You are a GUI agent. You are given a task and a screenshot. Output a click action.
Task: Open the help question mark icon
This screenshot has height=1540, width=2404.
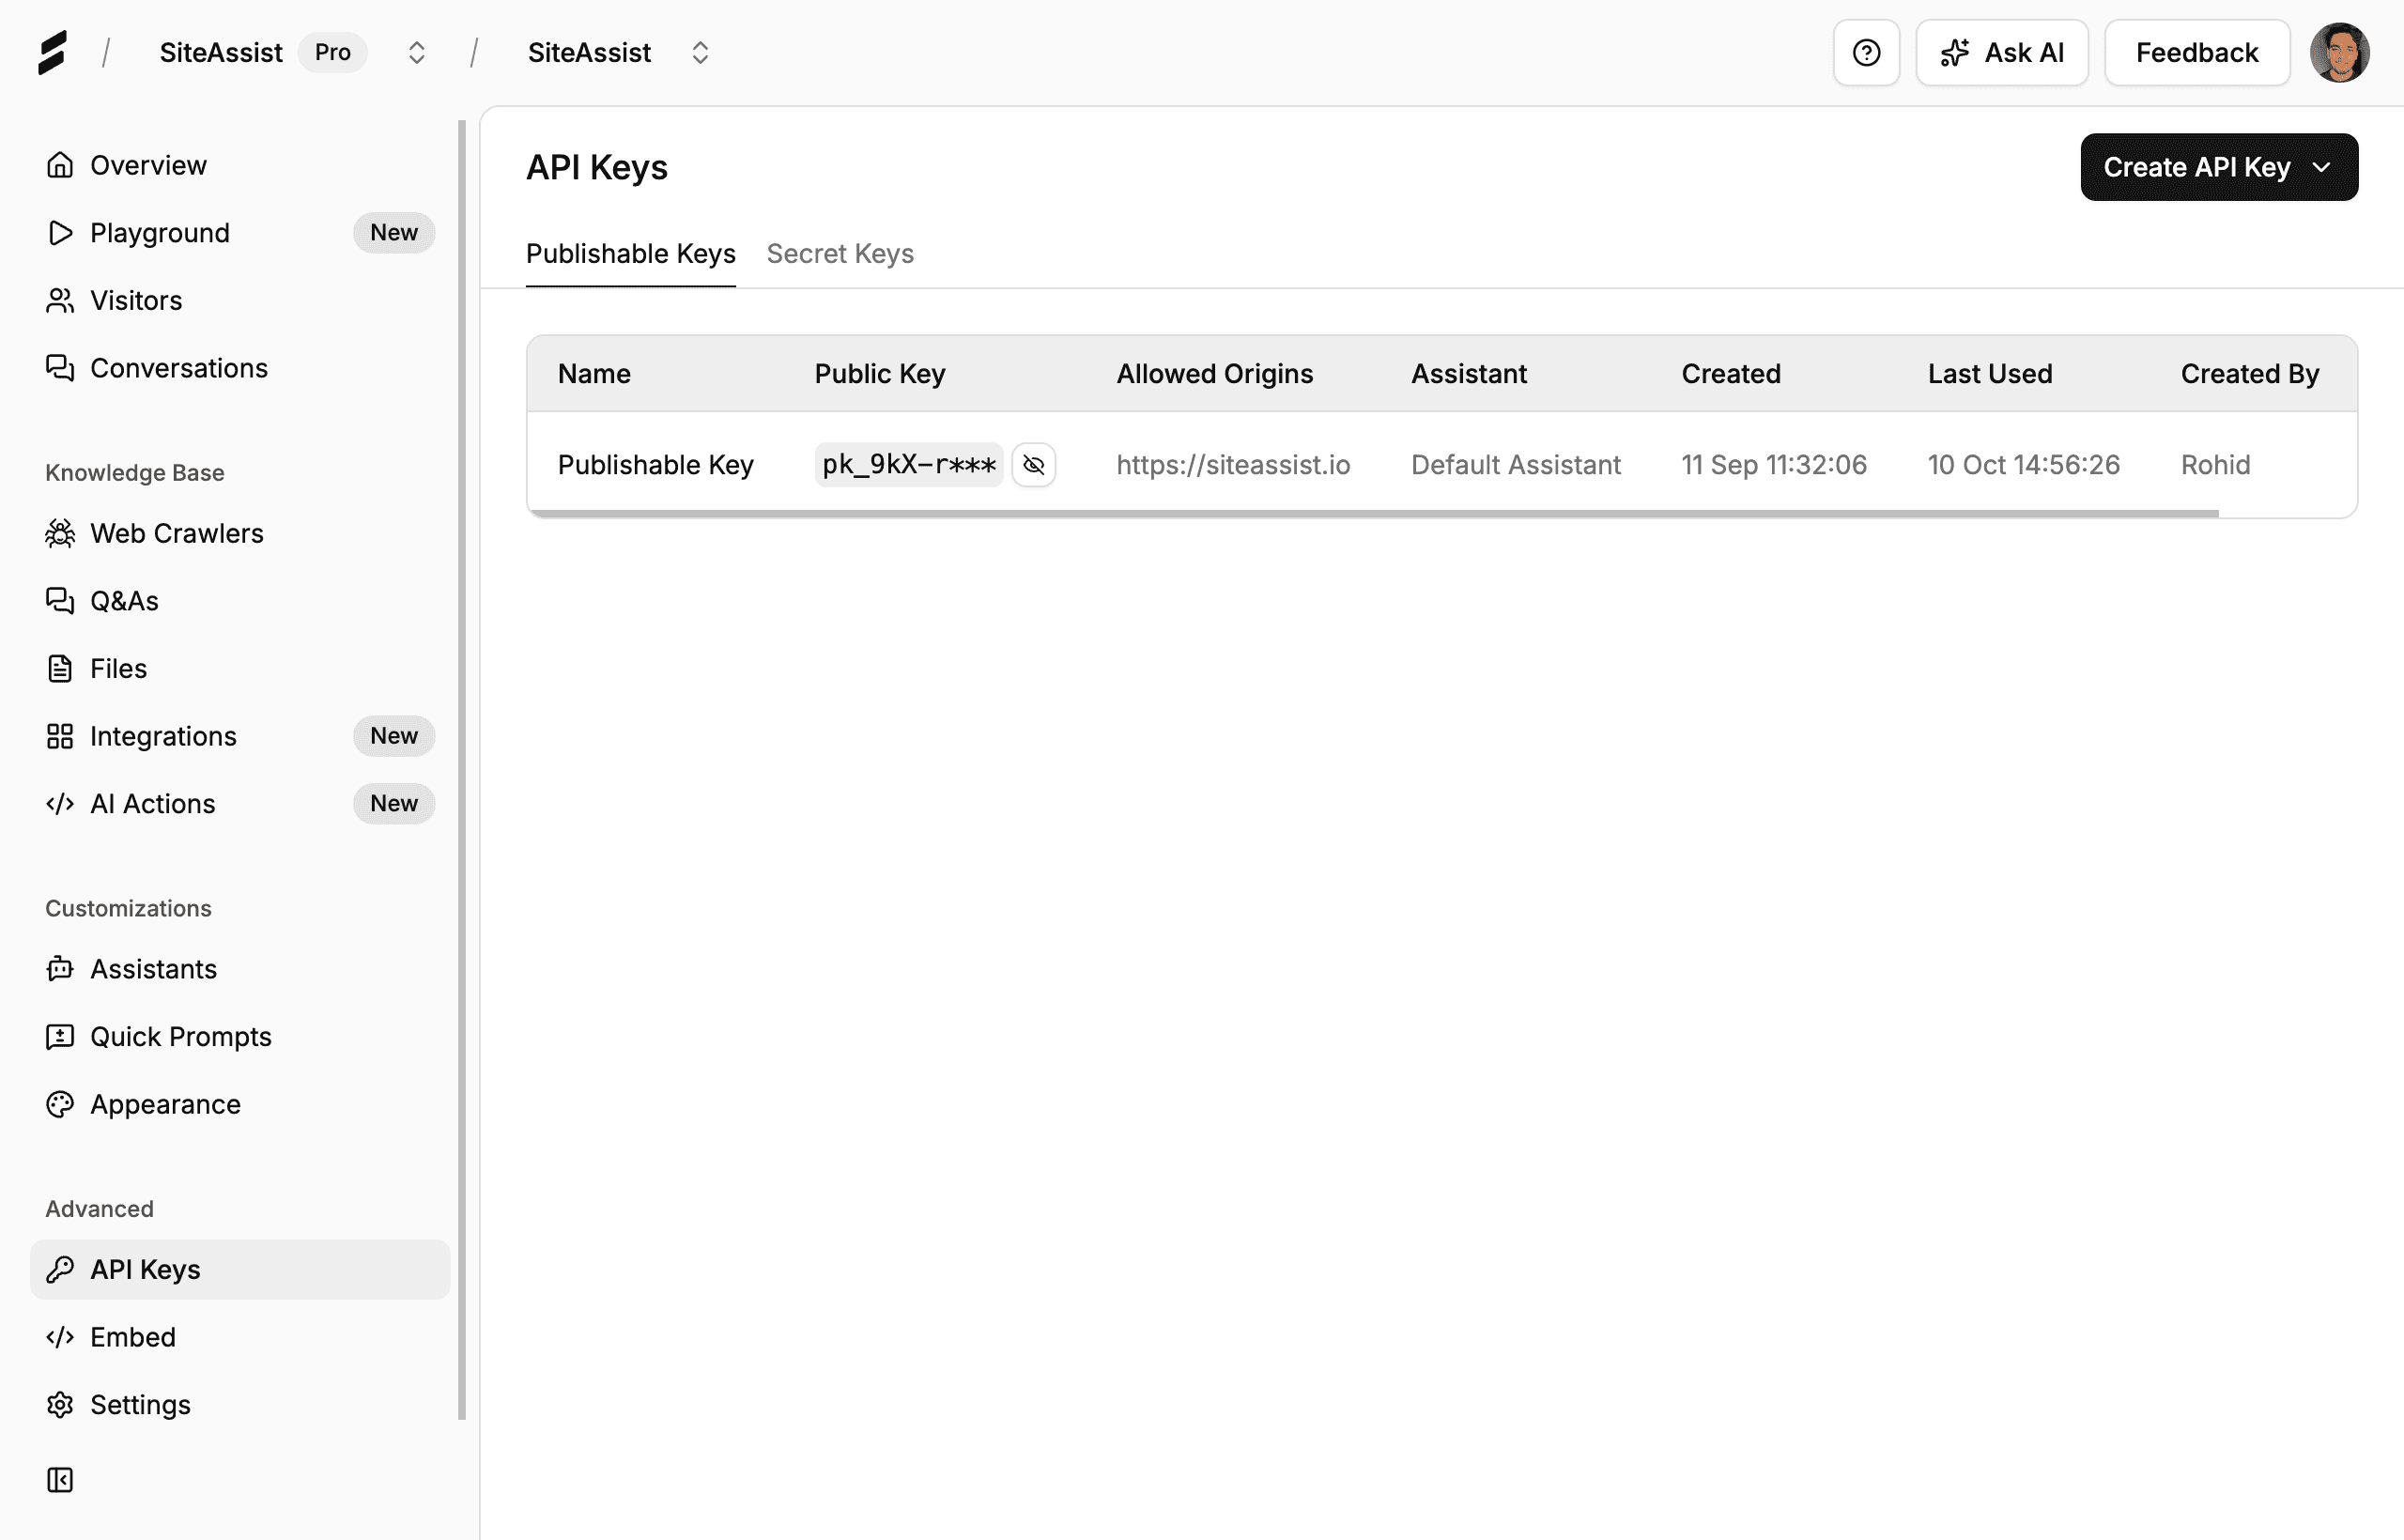[x=1866, y=52]
